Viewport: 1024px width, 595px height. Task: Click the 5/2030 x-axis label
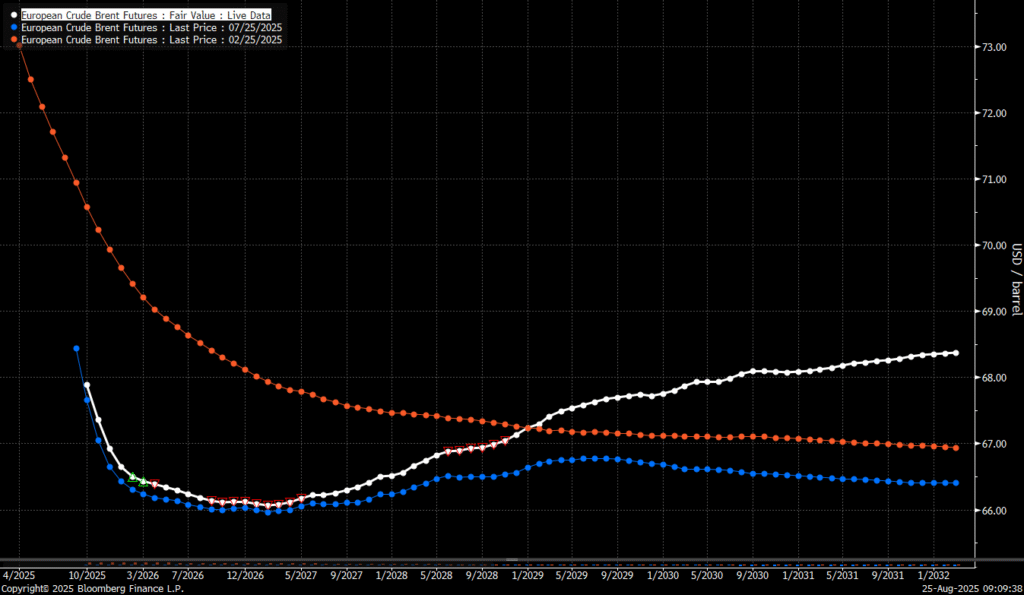pyautogui.click(x=707, y=575)
